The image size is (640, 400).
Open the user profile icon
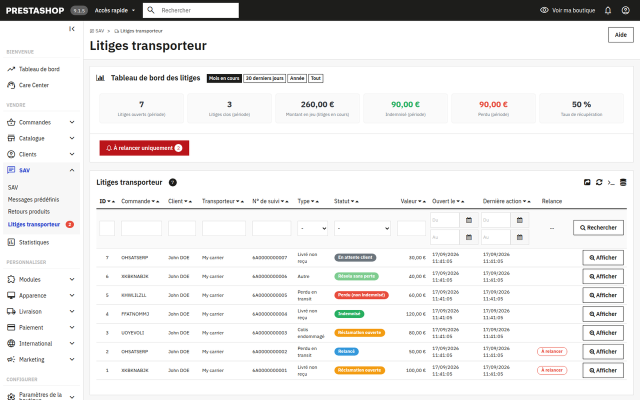pos(625,10)
